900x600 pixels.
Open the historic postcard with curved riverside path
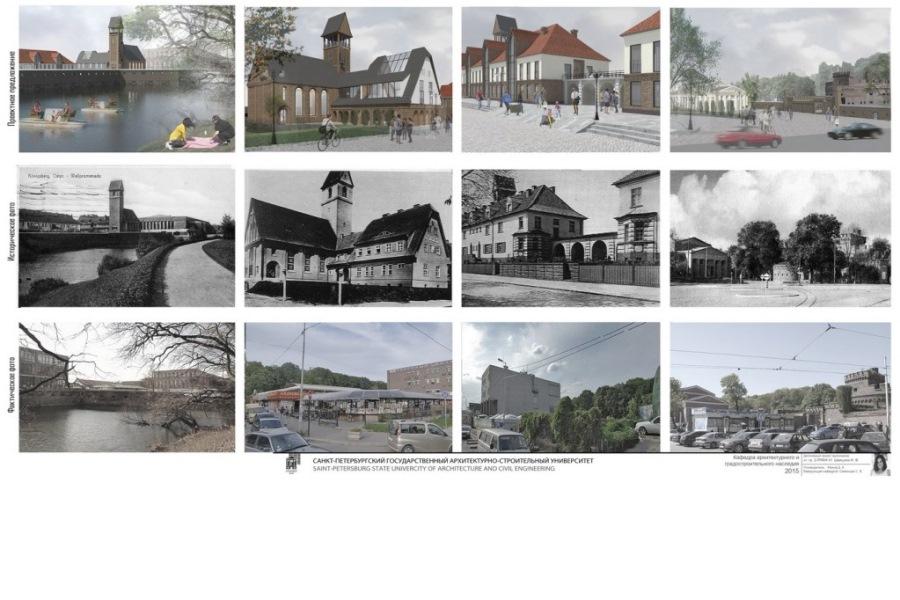[x=126, y=238]
